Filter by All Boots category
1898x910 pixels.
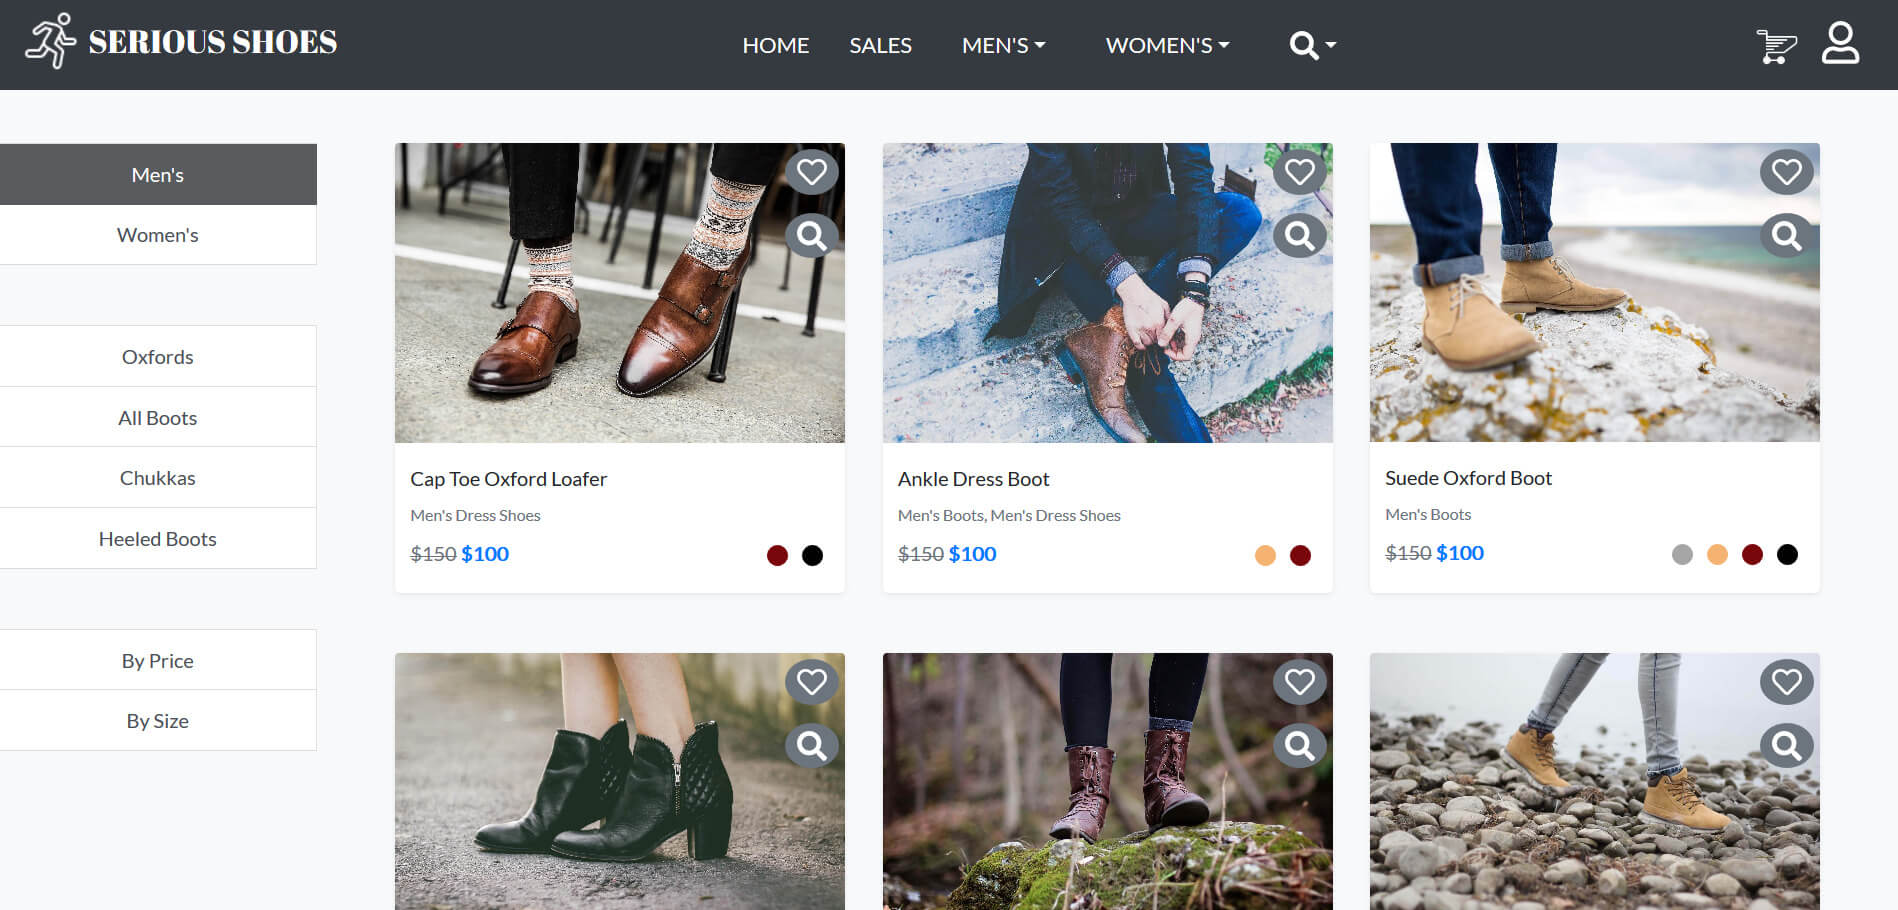(158, 418)
